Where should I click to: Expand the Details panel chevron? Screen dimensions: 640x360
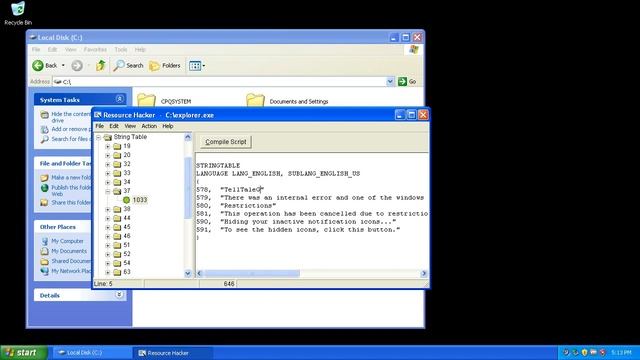click(119, 295)
